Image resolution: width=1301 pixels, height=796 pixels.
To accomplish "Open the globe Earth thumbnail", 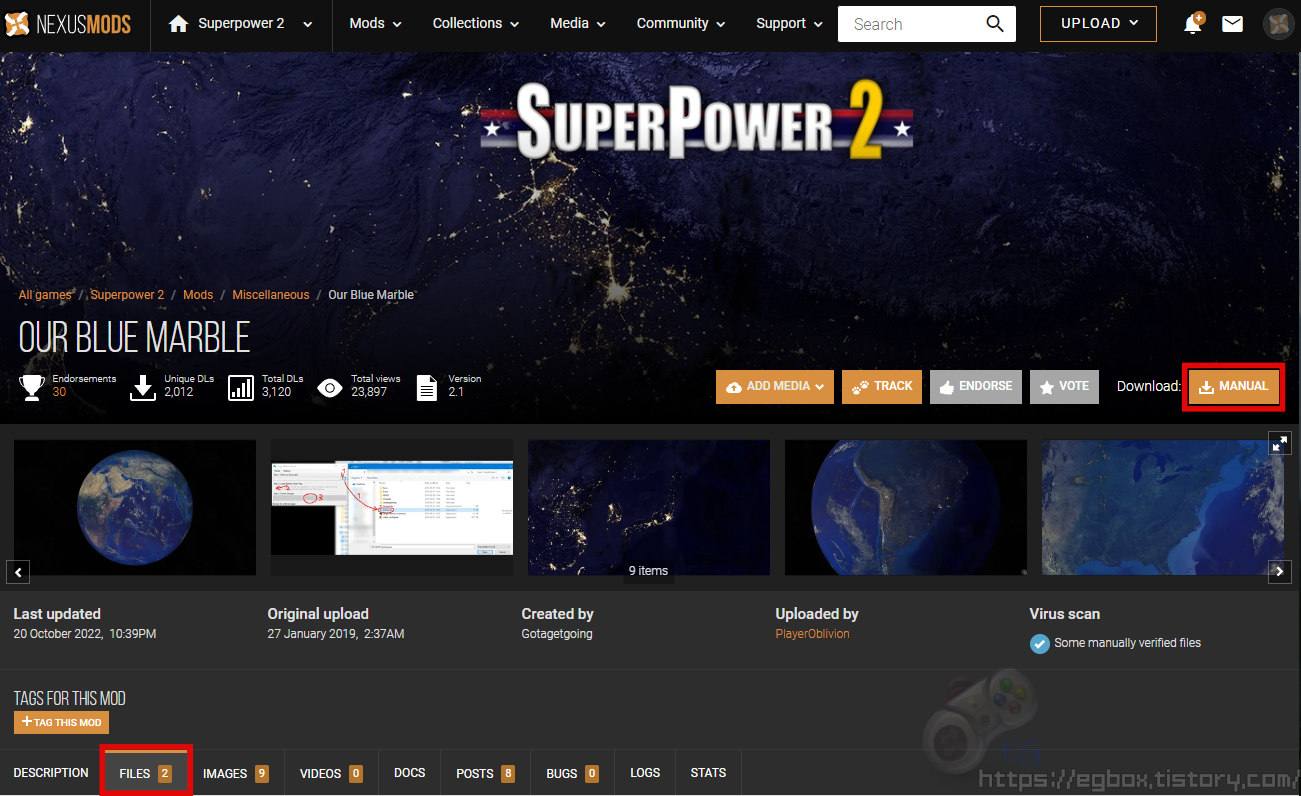I will (x=135, y=508).
